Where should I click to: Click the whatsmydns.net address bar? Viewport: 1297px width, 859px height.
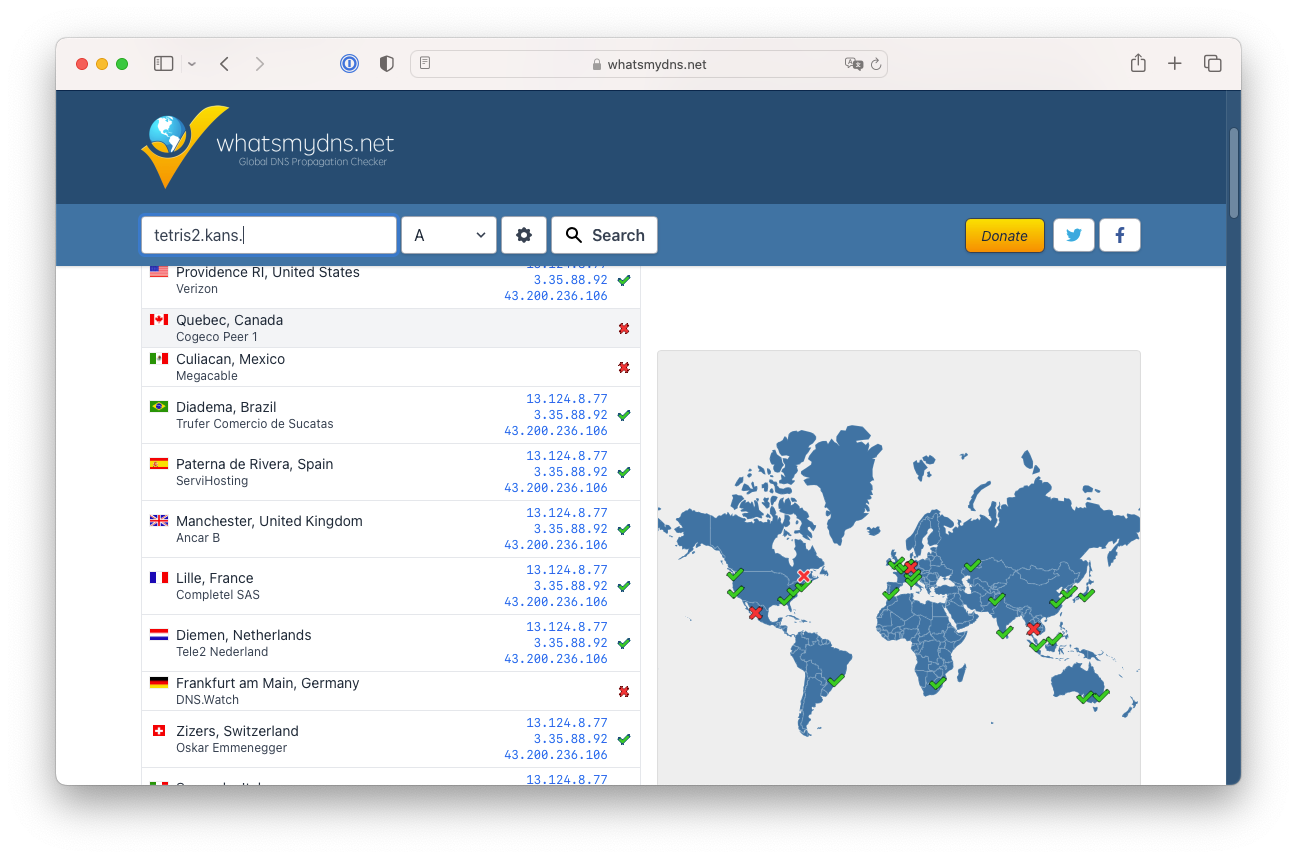(649, 64)
